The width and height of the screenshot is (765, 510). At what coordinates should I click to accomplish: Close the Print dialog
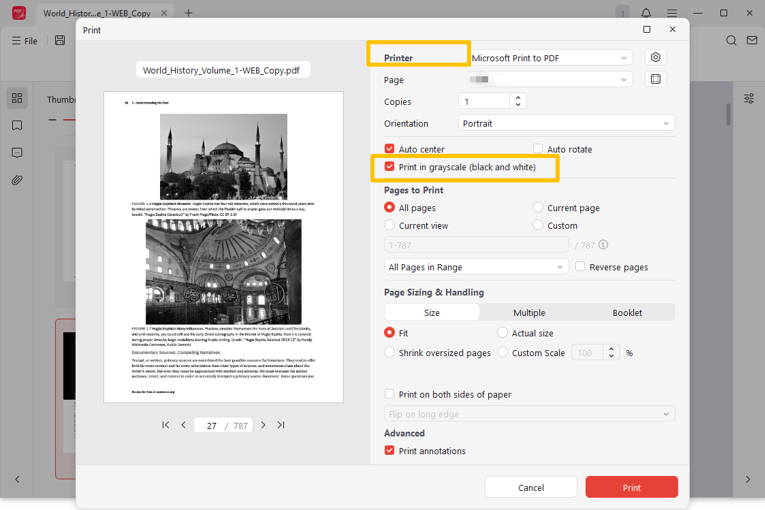tap(672, 29)
